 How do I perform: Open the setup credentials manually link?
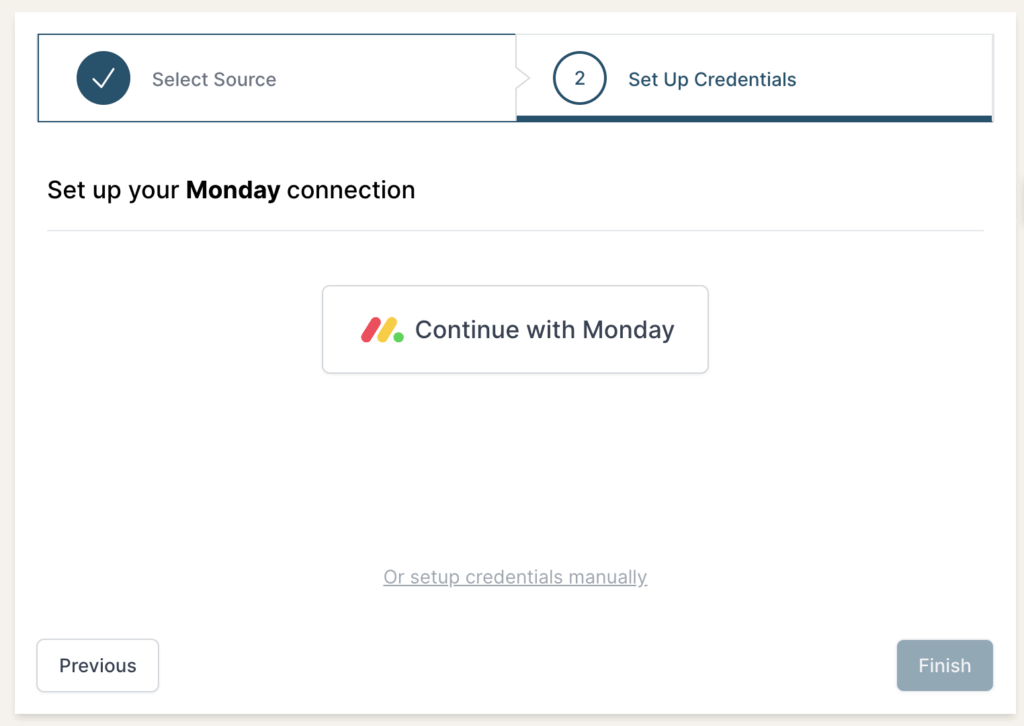click(x=515, y=577)
